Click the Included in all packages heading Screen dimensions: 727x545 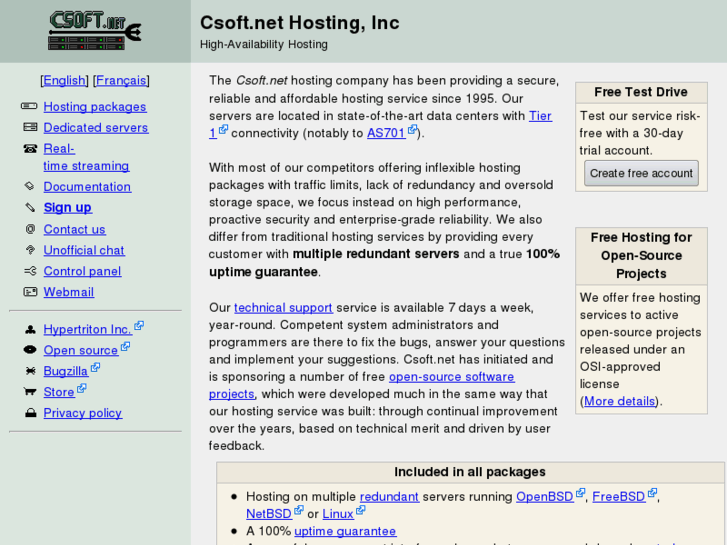coord(470,472)
